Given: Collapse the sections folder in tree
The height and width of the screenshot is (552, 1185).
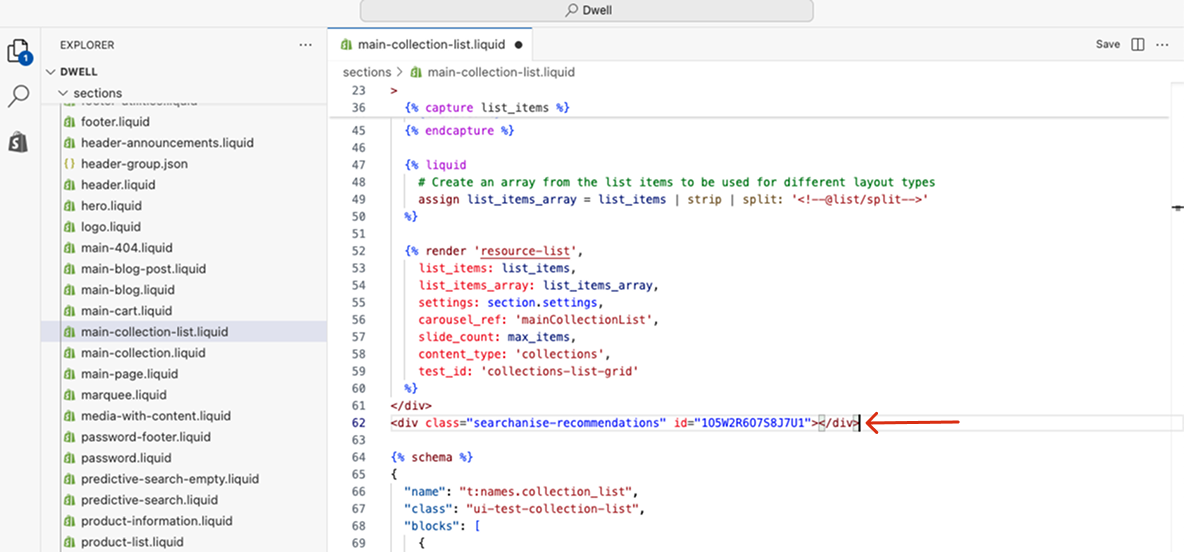Looking at the screenshot, I should (64, 93).
